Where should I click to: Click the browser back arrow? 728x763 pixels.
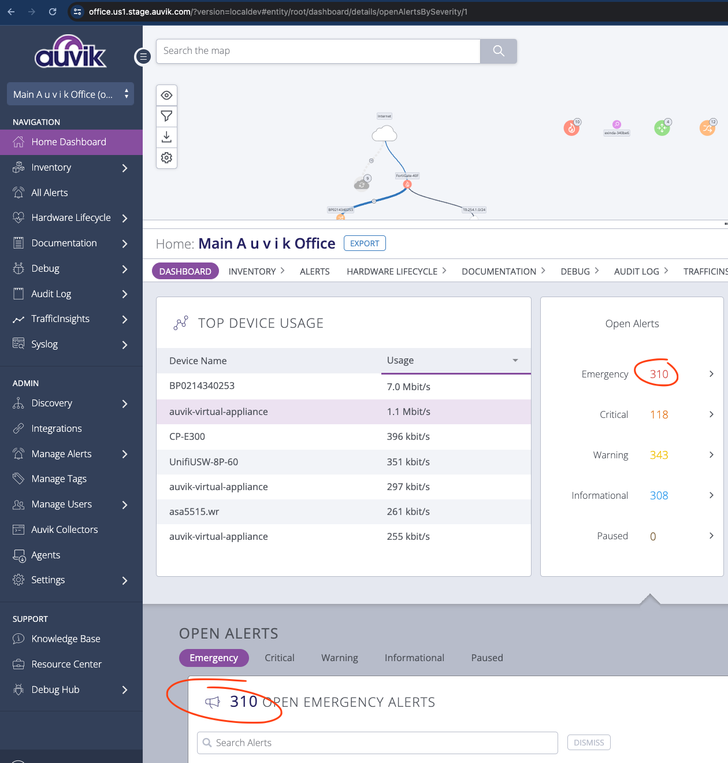(11, 12)
